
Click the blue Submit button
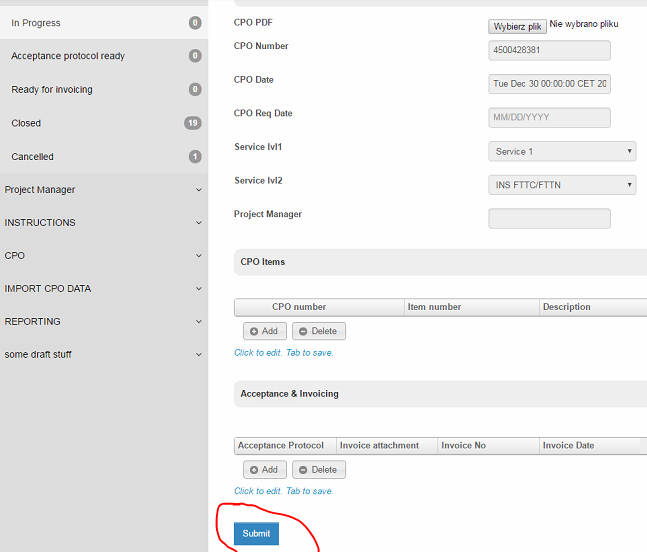(256, 533)
